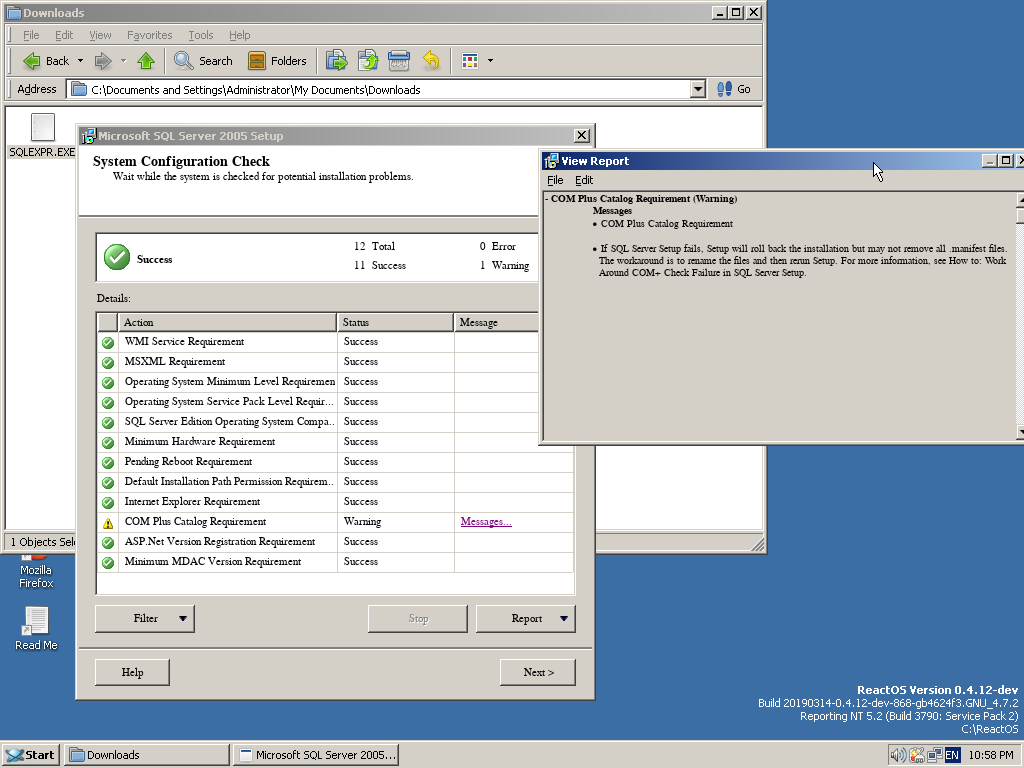1024x768 pixels.
Task: Click the Go button
Action: [x=734, y=89]
